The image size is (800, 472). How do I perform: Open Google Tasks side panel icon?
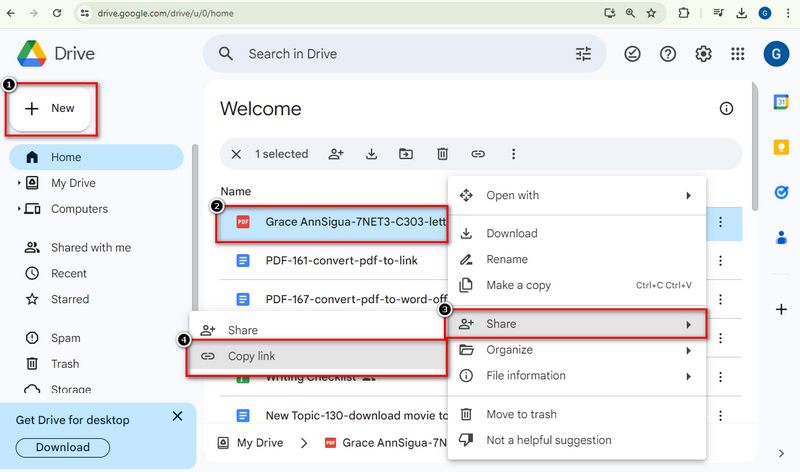781,192
